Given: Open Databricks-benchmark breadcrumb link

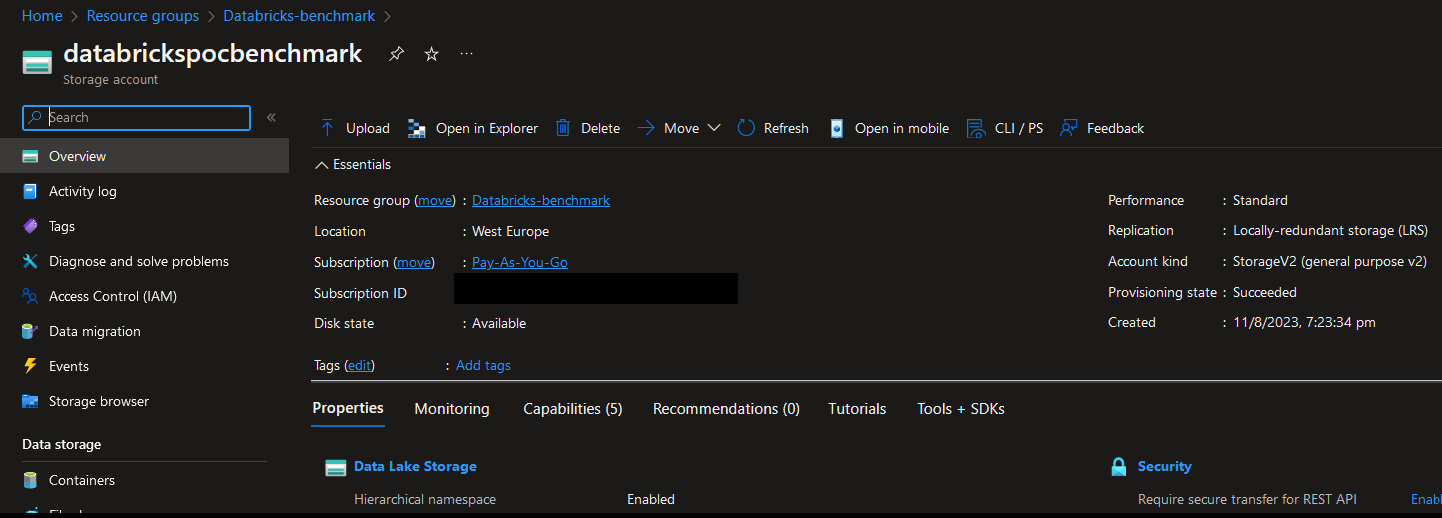Looking at the screenshot, I should pyautogui.click(x=299, y=16).
